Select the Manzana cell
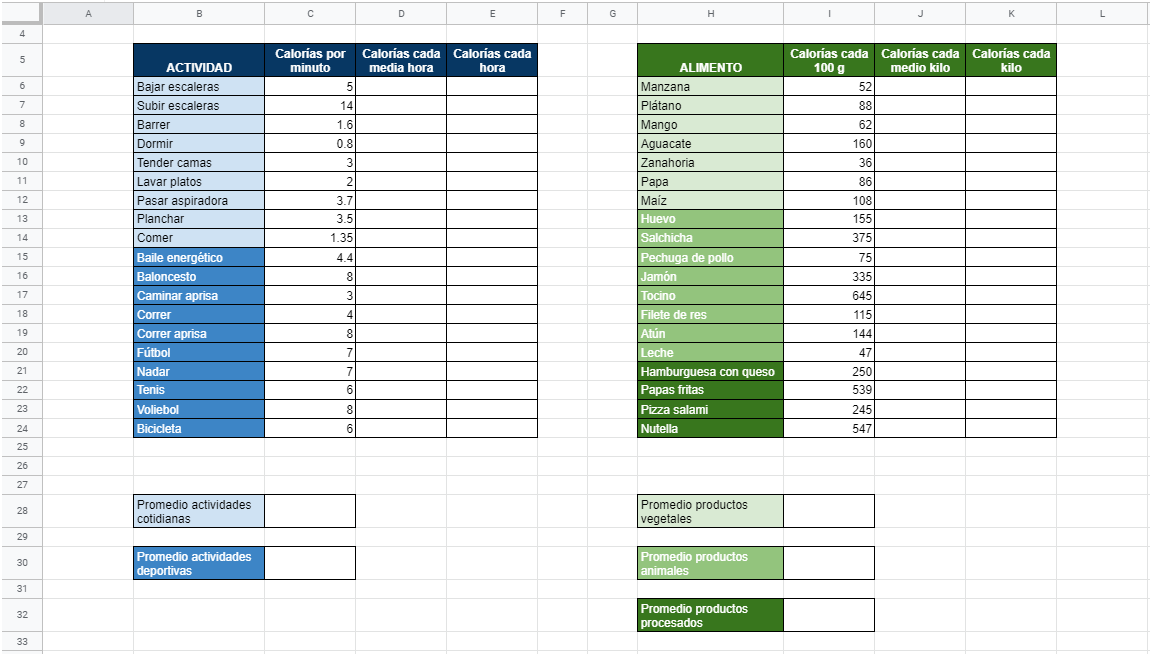The width and height of the screenshot is (1150, 654). coord(711,87)
